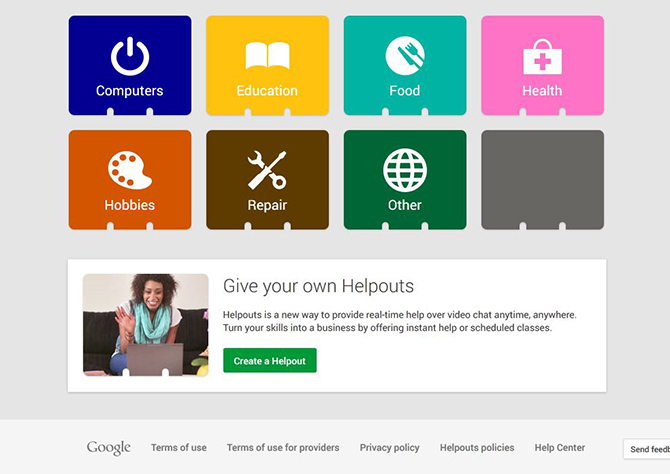Click the Create a Helpout button
Image resolution: width=670 pixels, height=474 pixels.
click(270, 360)
